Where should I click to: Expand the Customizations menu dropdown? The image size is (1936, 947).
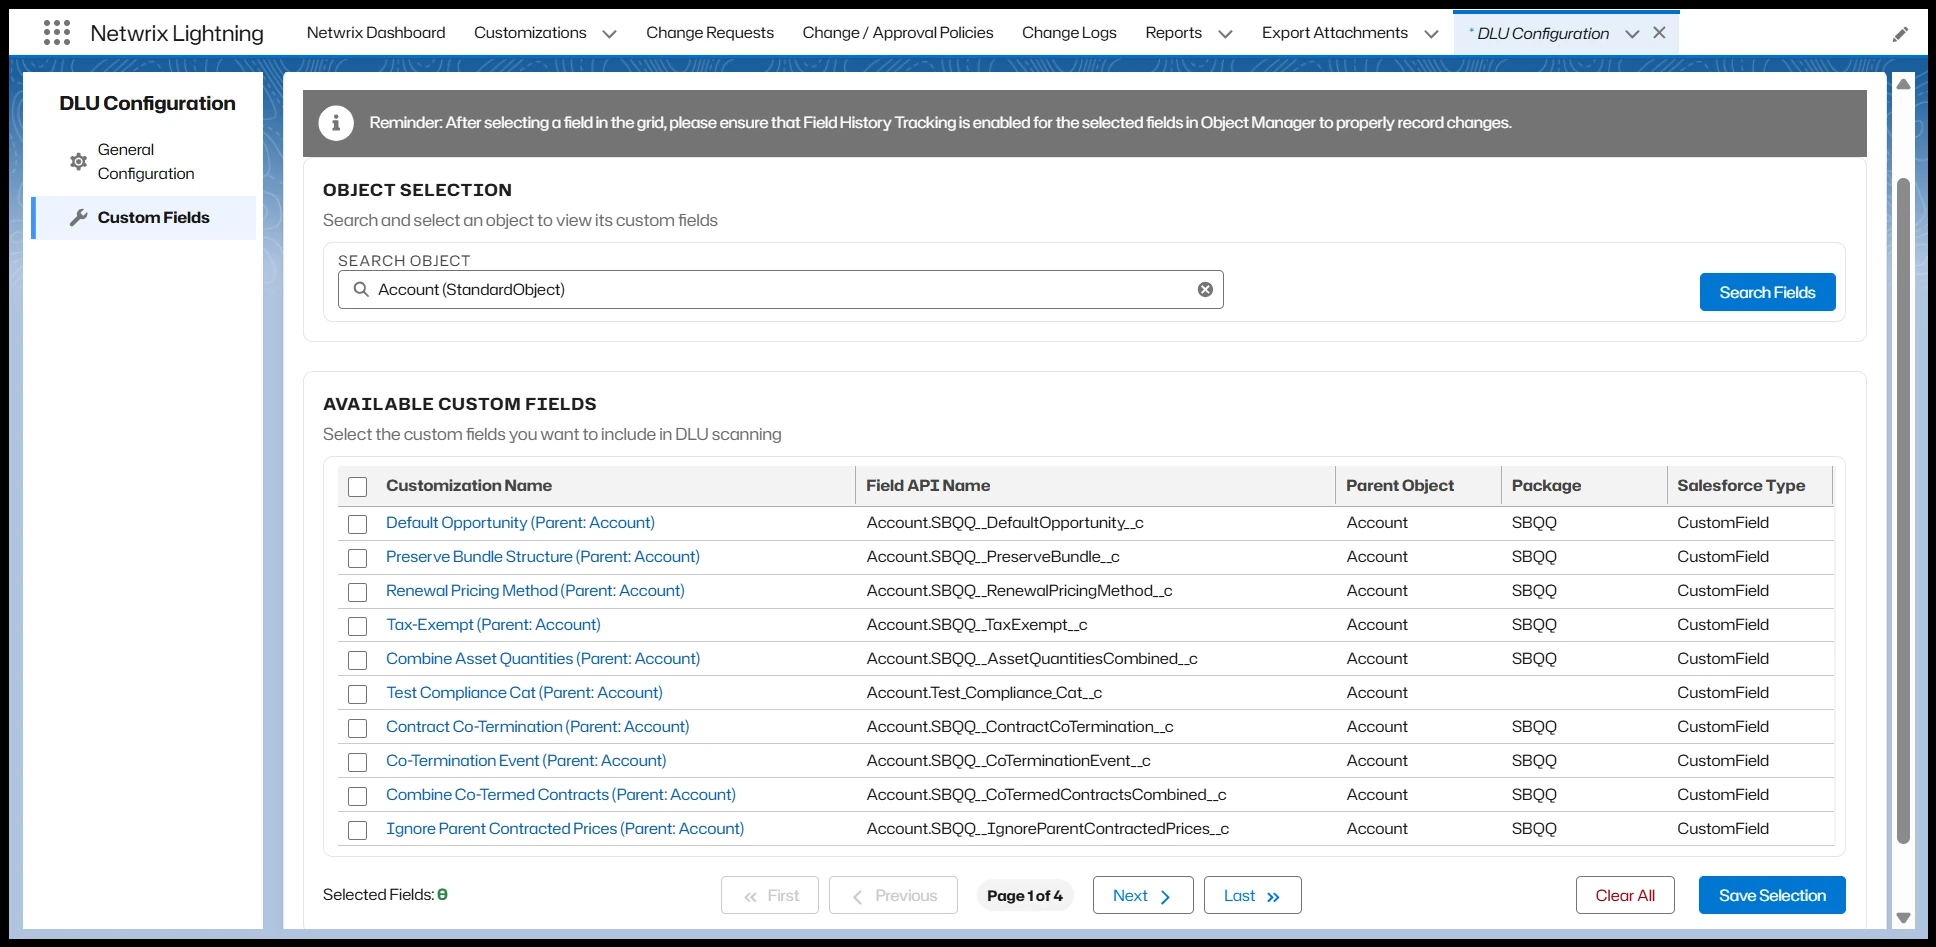tap(610, 32)
